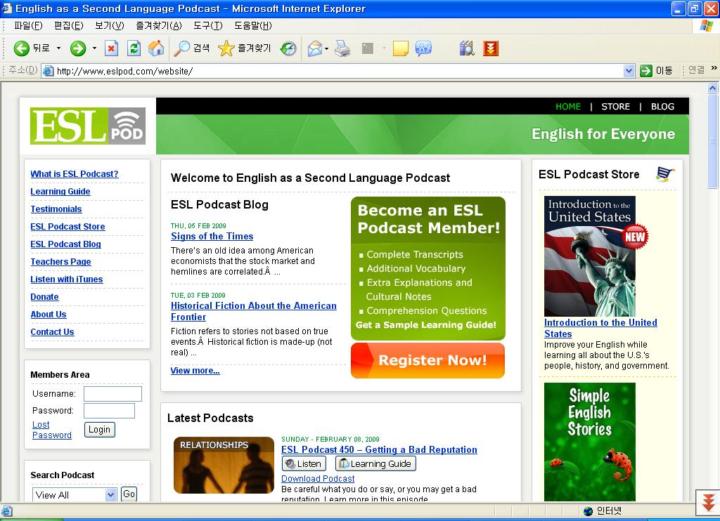This screenshot has height=521, width=720.
Task: Expand the Back button history dropdown arrow
Action: pyautogui.click(x=59, y=48)
